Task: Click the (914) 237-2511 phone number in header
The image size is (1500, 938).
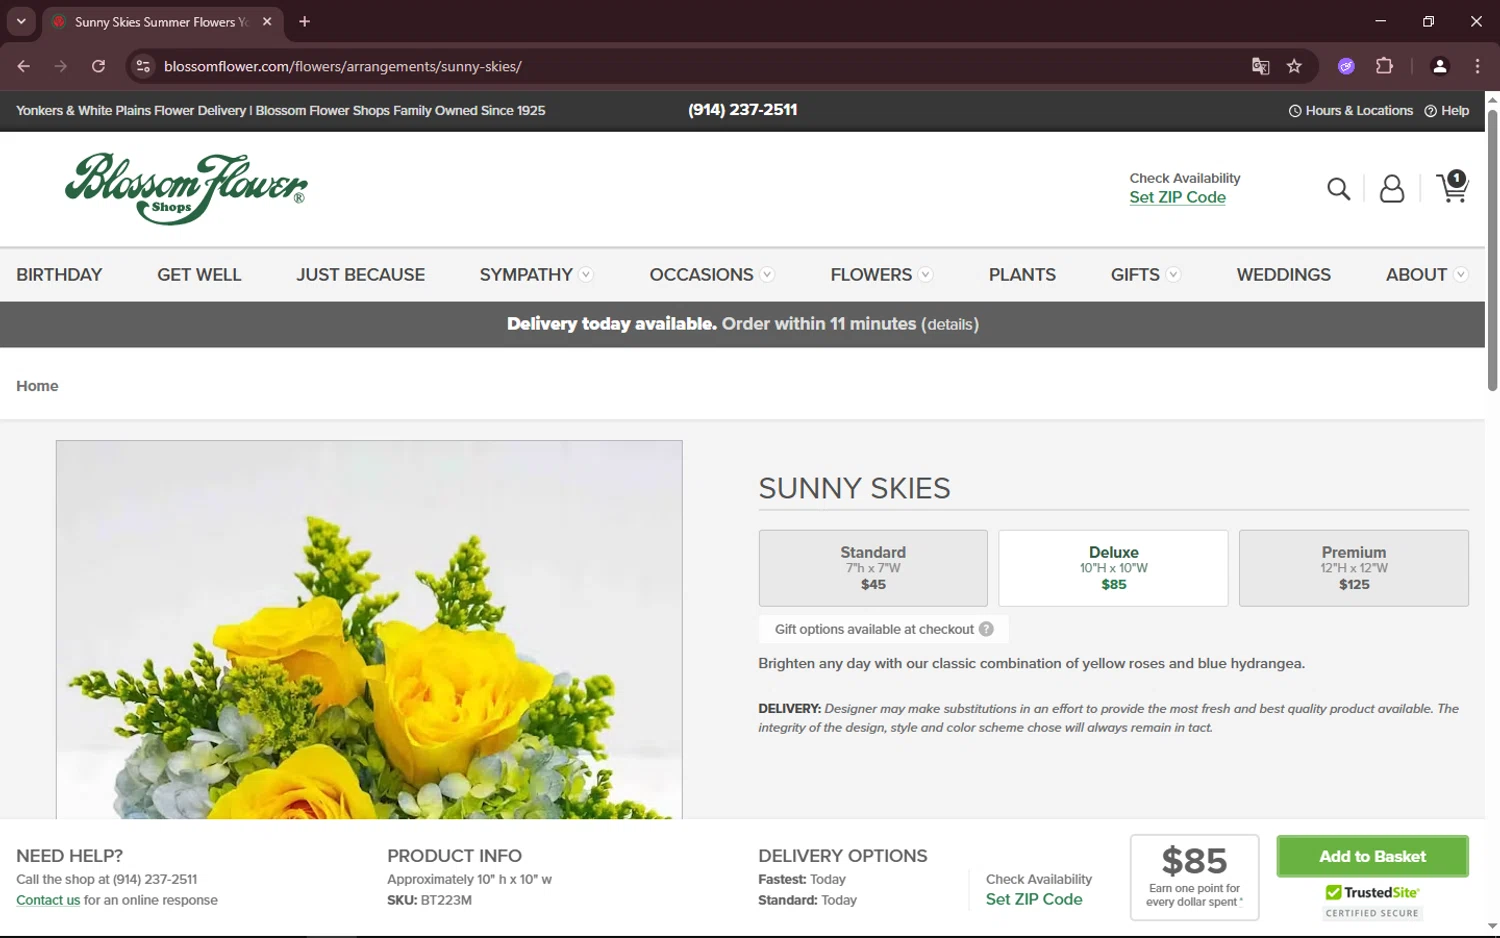Action: click(x=742, y=110)
